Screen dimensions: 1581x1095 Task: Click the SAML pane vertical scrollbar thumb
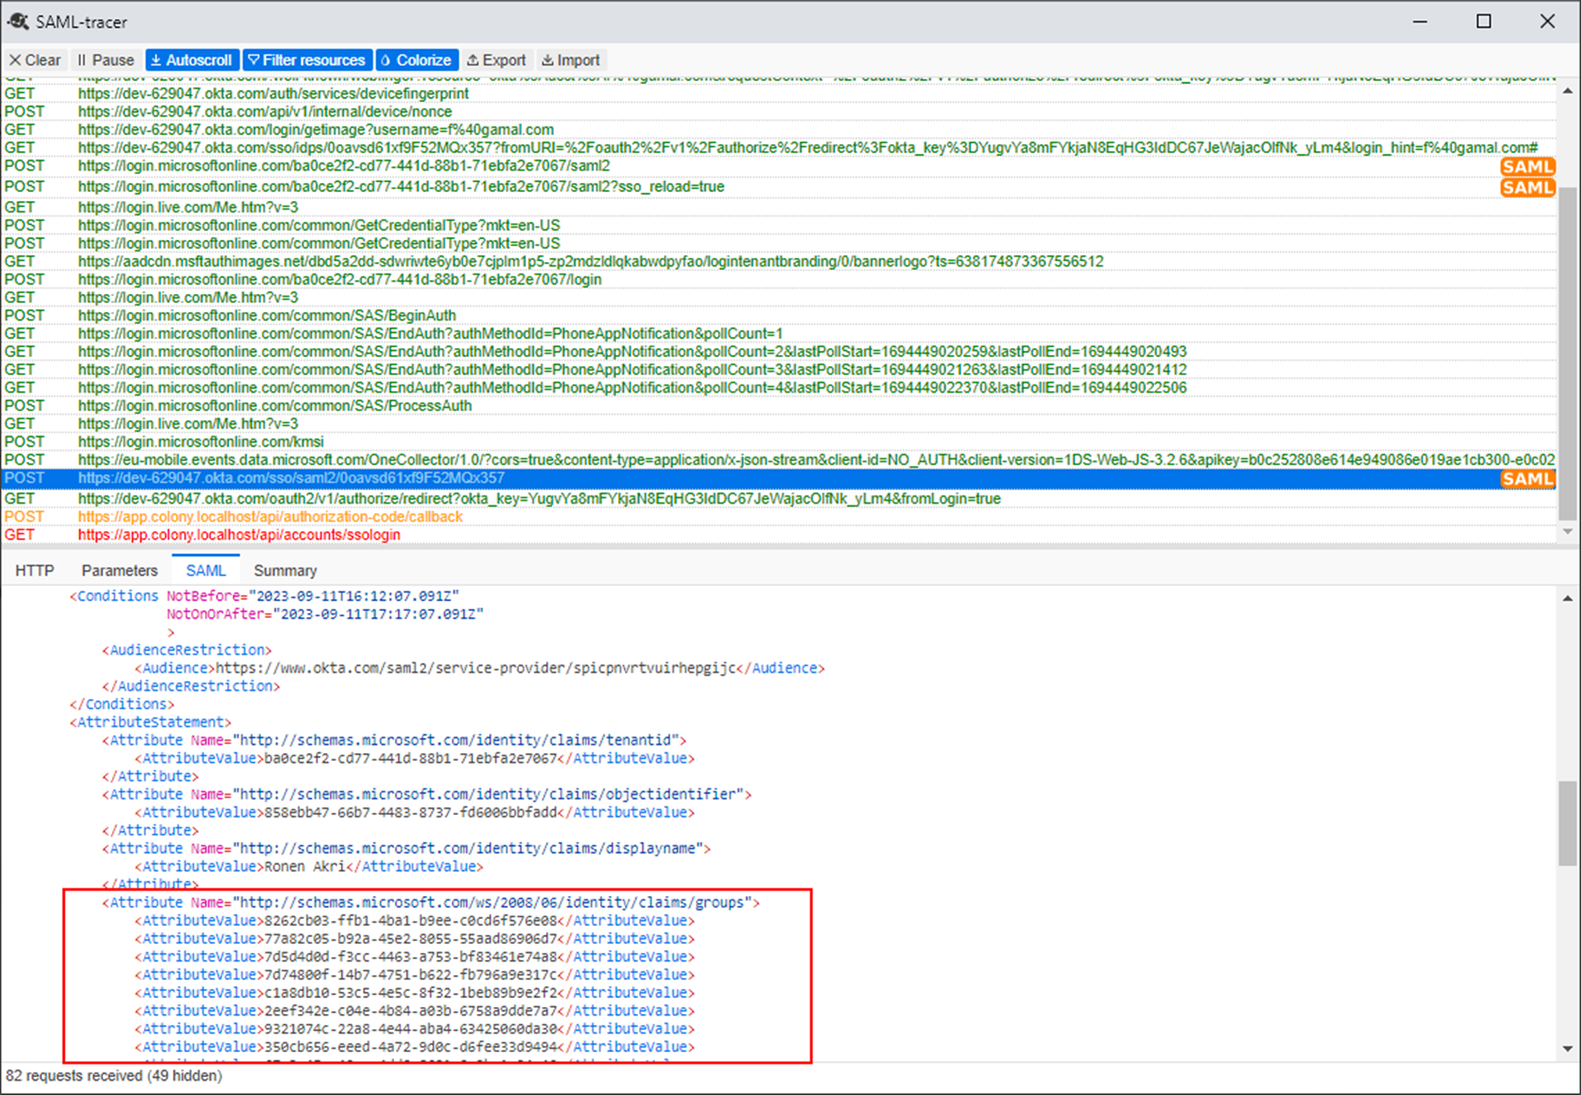point(1567,823)
